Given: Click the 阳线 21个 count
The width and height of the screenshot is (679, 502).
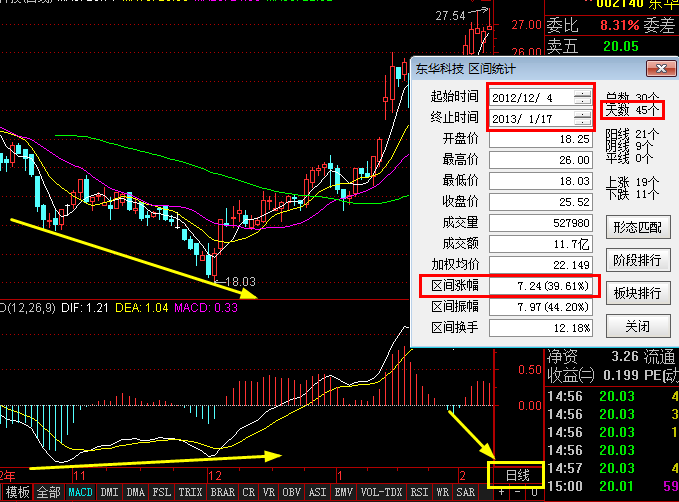Looking at the screenshot, I should click(x=632, y=134).
